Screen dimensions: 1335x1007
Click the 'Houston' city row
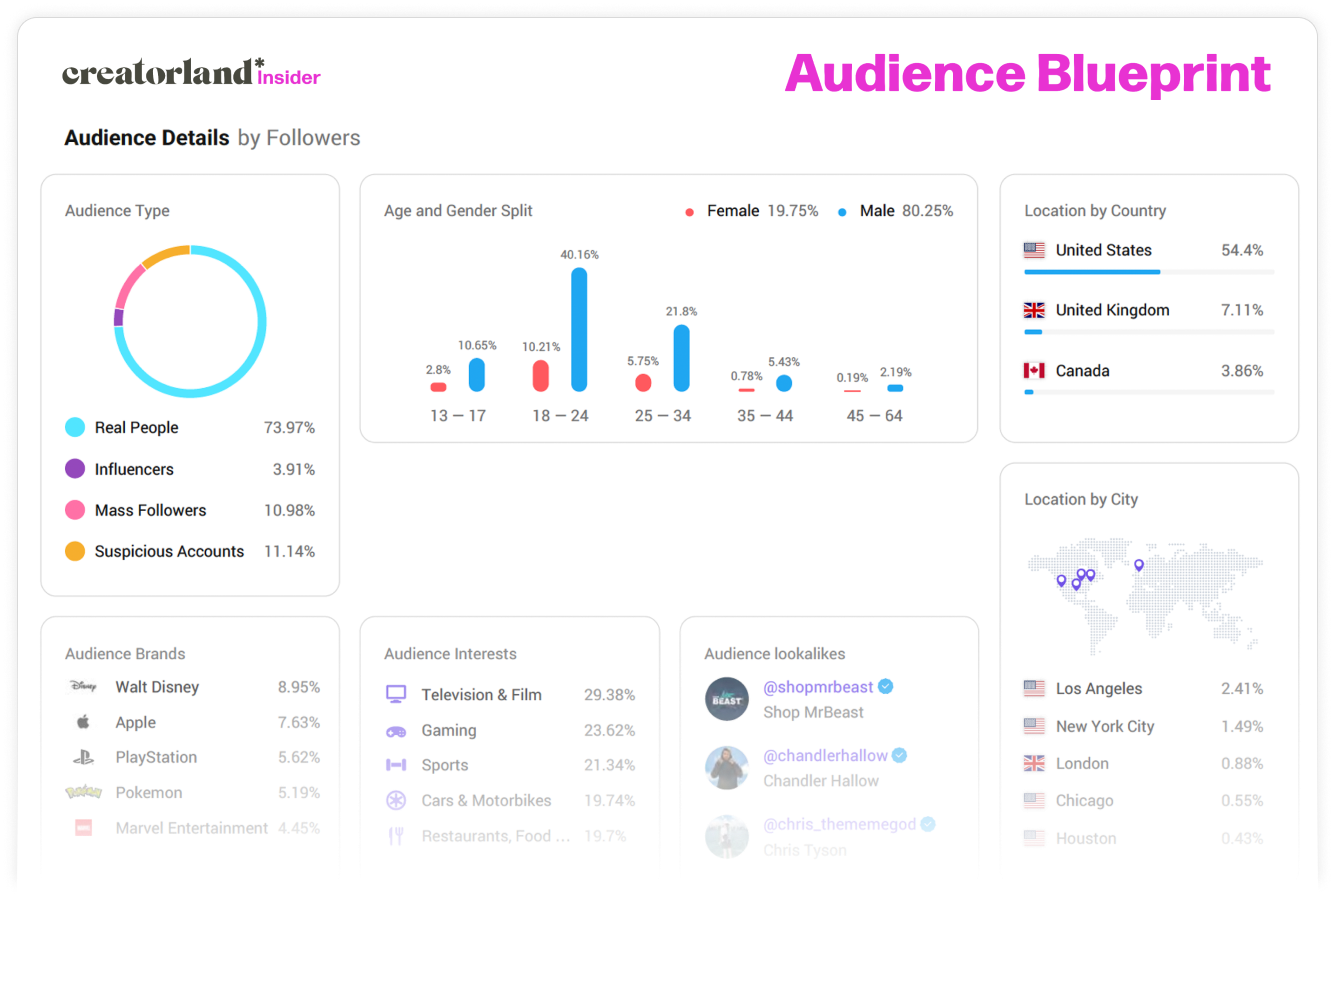[1144, 838]
